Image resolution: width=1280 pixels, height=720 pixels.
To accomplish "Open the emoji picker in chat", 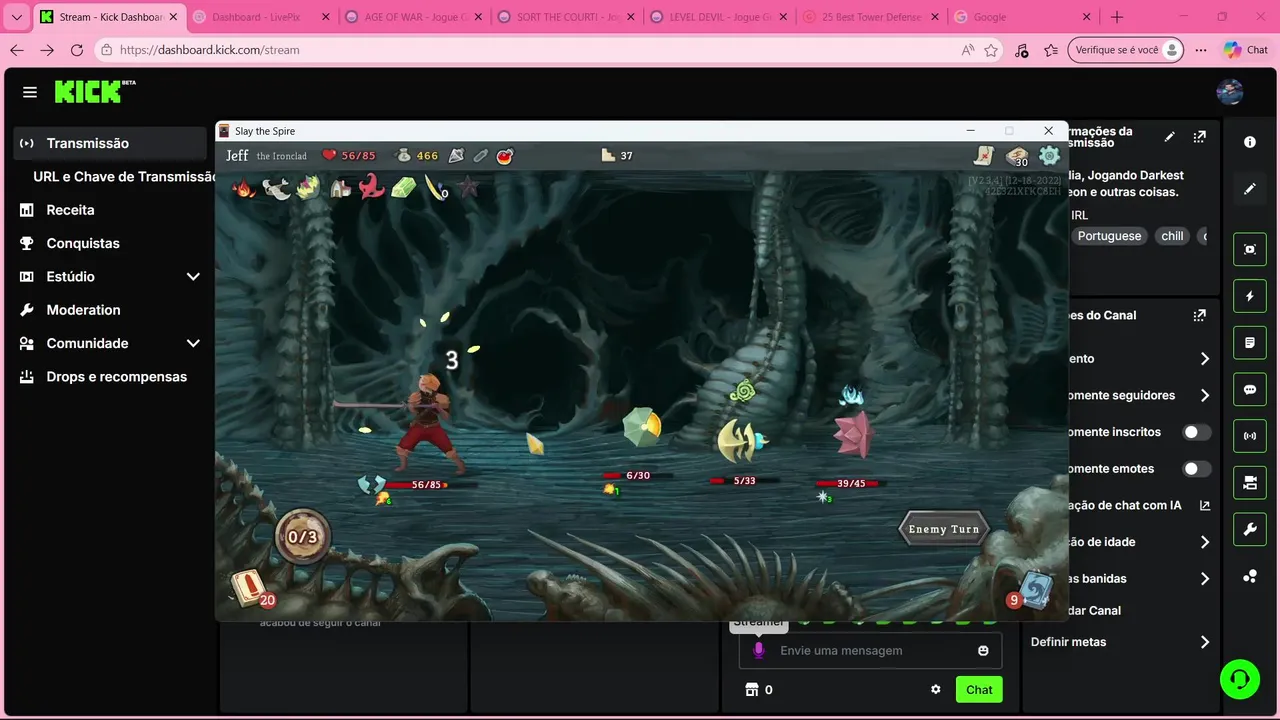I will point(983,651).
